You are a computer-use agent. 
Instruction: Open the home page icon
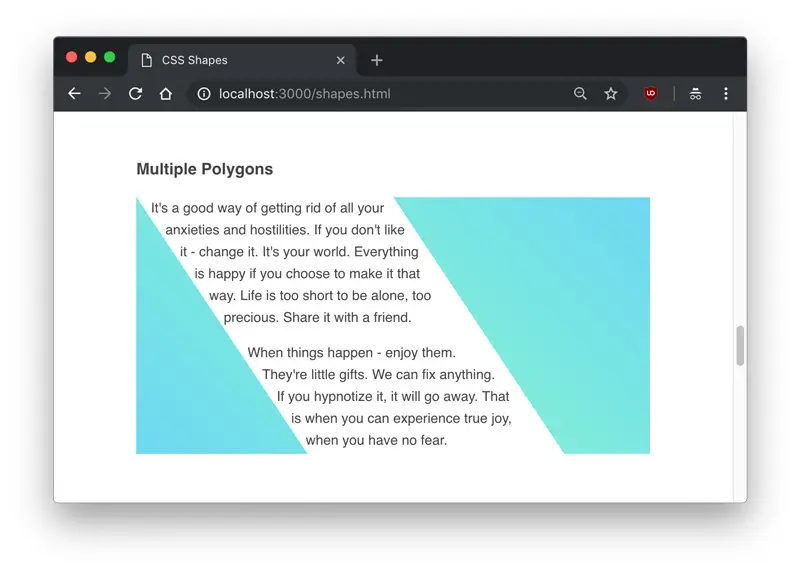[x=166, y=94]
